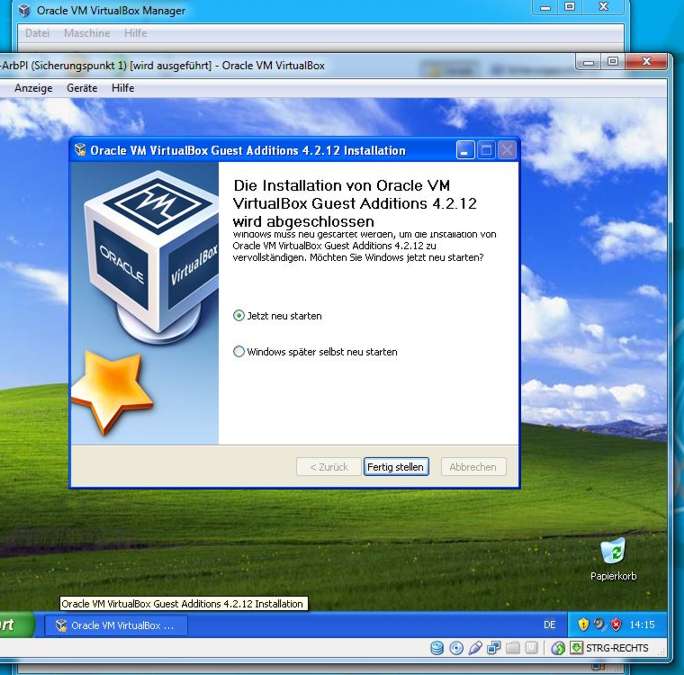Click VM window resize grip next to STRG-RECHTS

pyautogui.click(x=662, y=651)
